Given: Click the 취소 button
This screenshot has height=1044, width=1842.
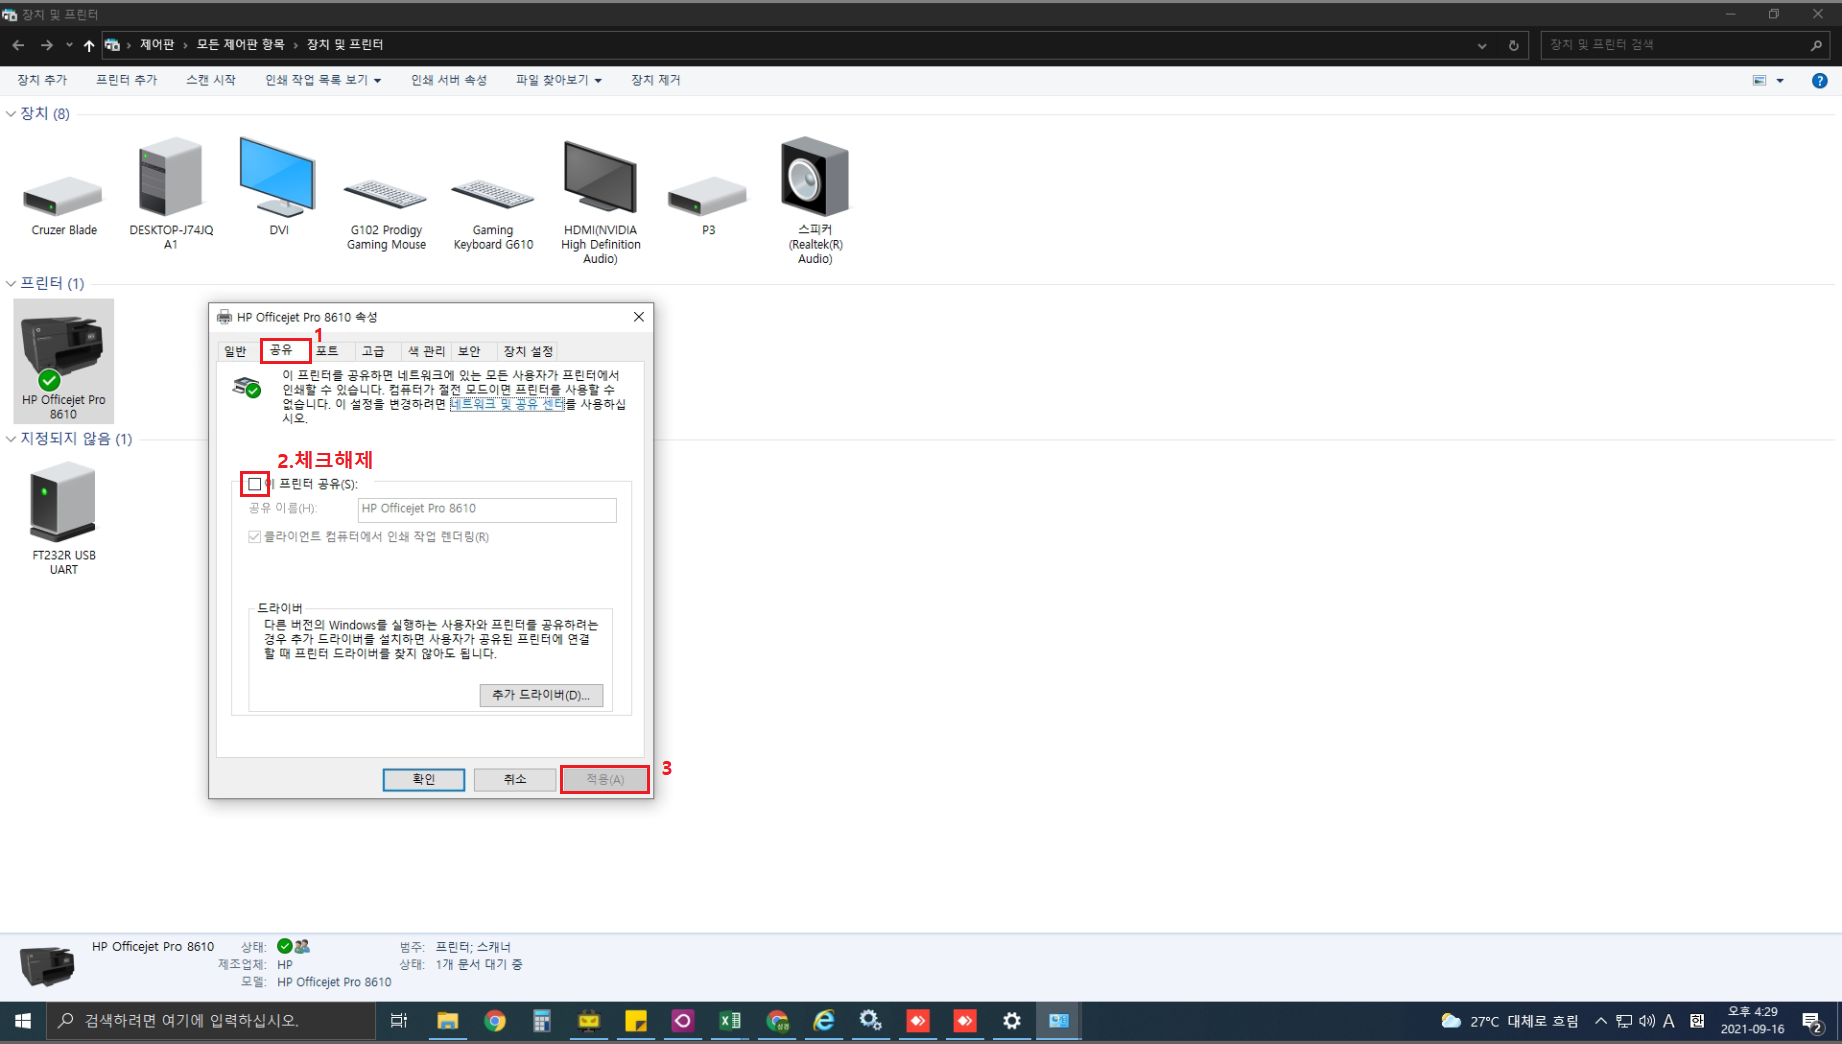Looking at the screenshot, I should 515,779.
